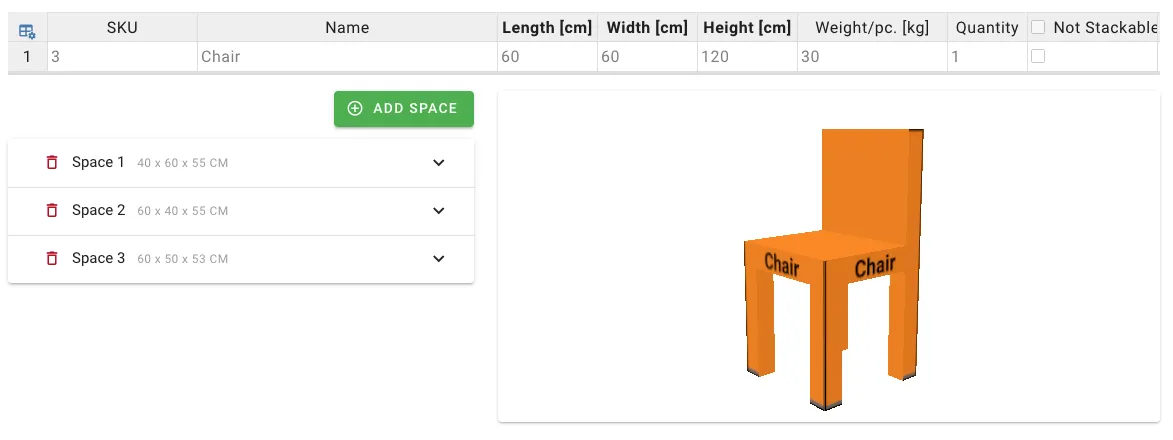Edit the Weight cell showing 30
1173x440 pixels.
coord(872,57)
